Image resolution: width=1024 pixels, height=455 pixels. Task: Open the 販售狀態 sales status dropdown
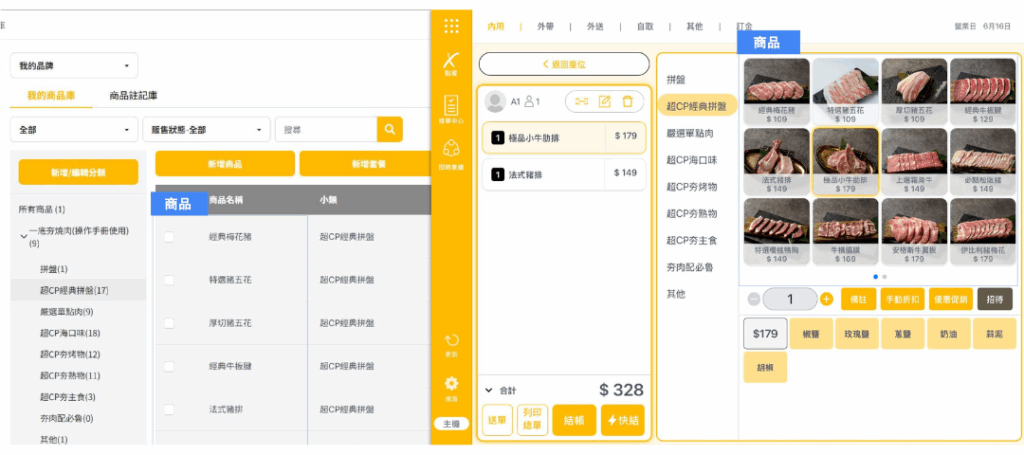(207, 130)
